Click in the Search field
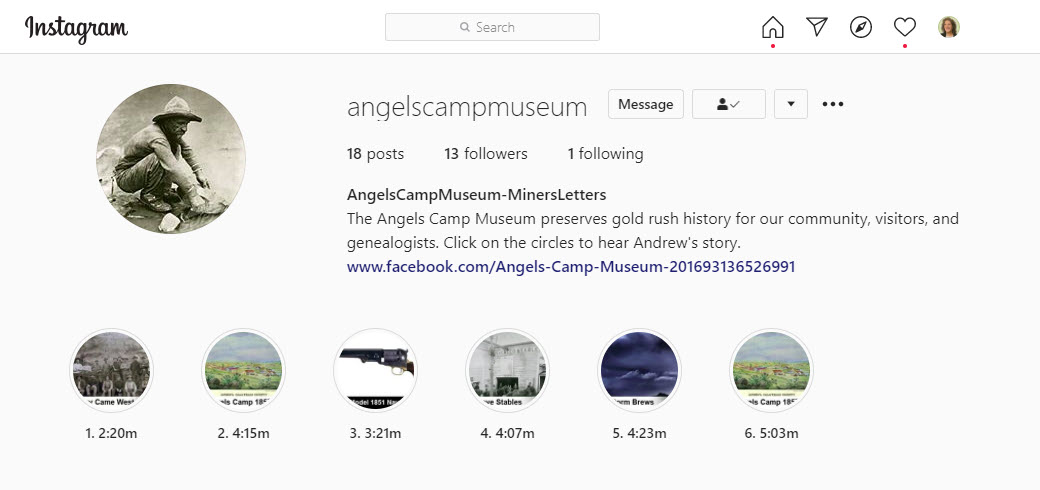The image size is (1040, 490). (492, 27)
